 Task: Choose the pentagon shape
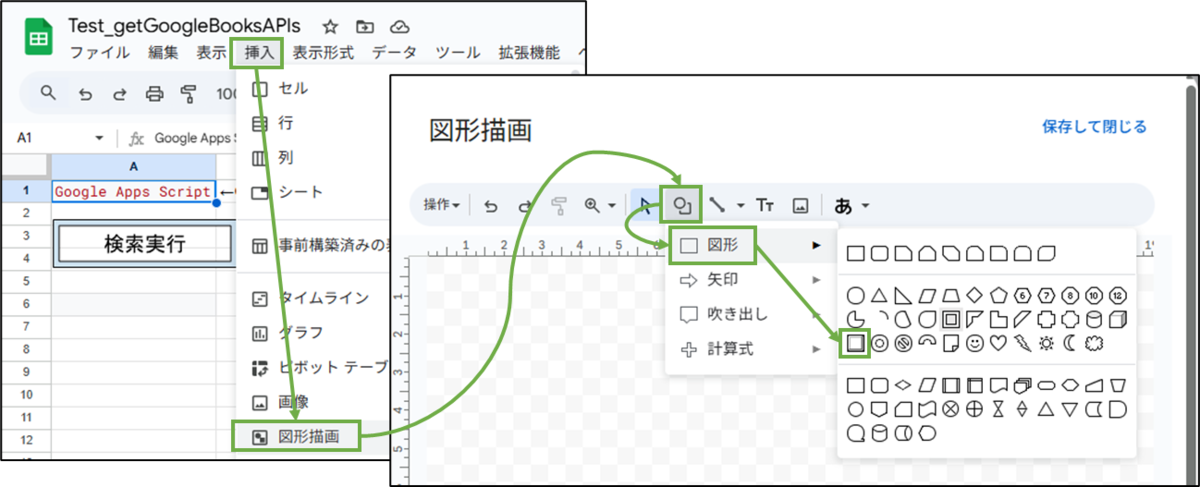pyautogui.click(x=998, y=295)
